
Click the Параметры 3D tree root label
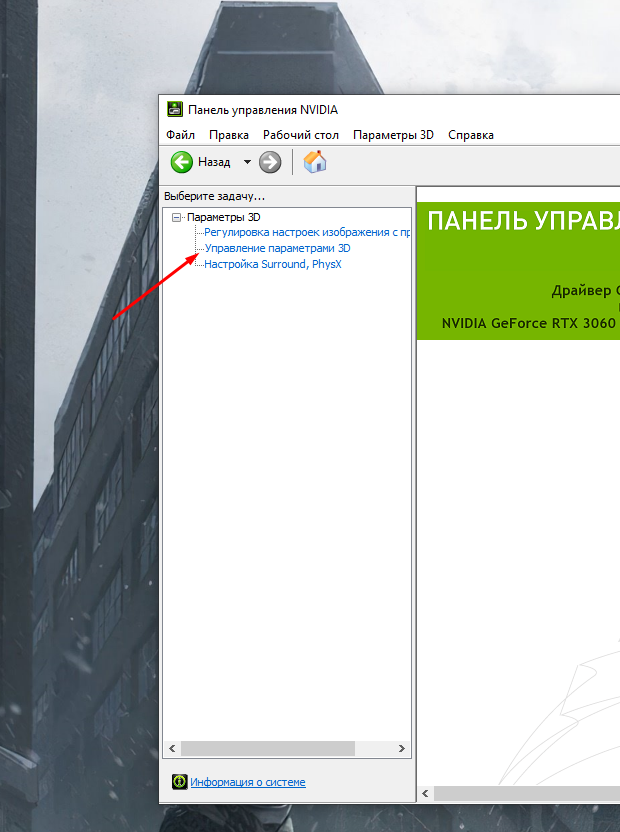pyautogui.click(x=223, y=217)
